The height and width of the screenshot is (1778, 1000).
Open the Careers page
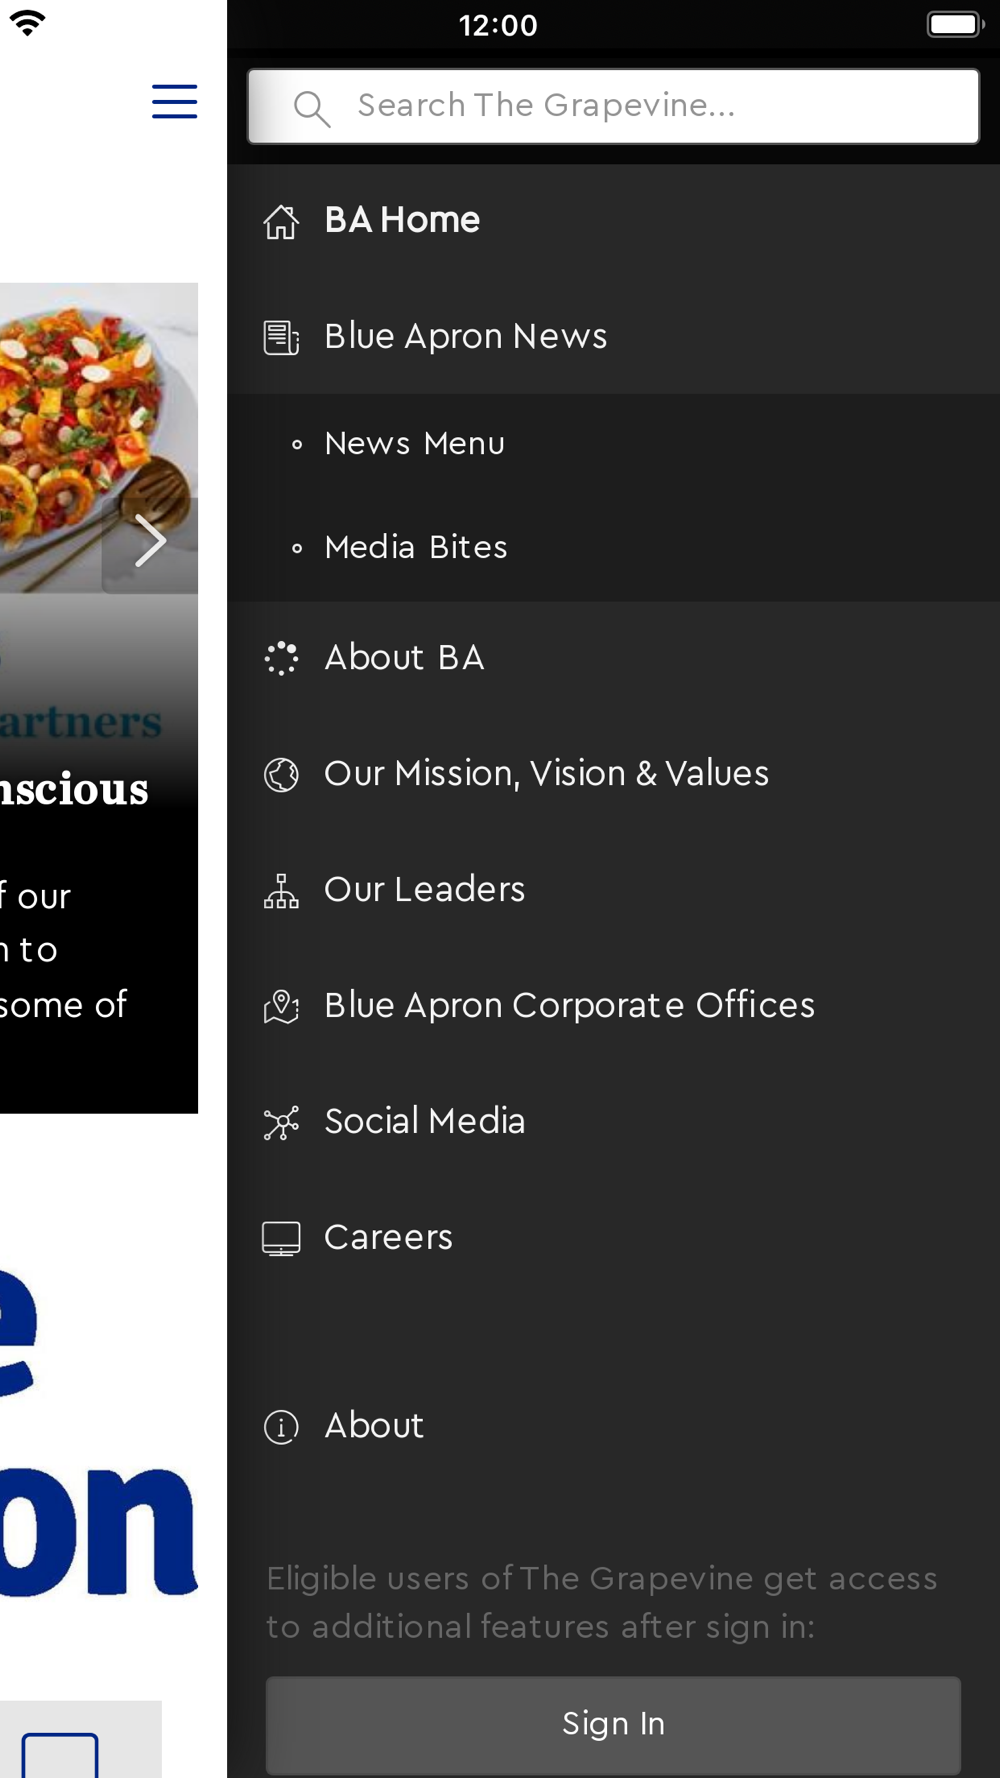coord(613,1238)
